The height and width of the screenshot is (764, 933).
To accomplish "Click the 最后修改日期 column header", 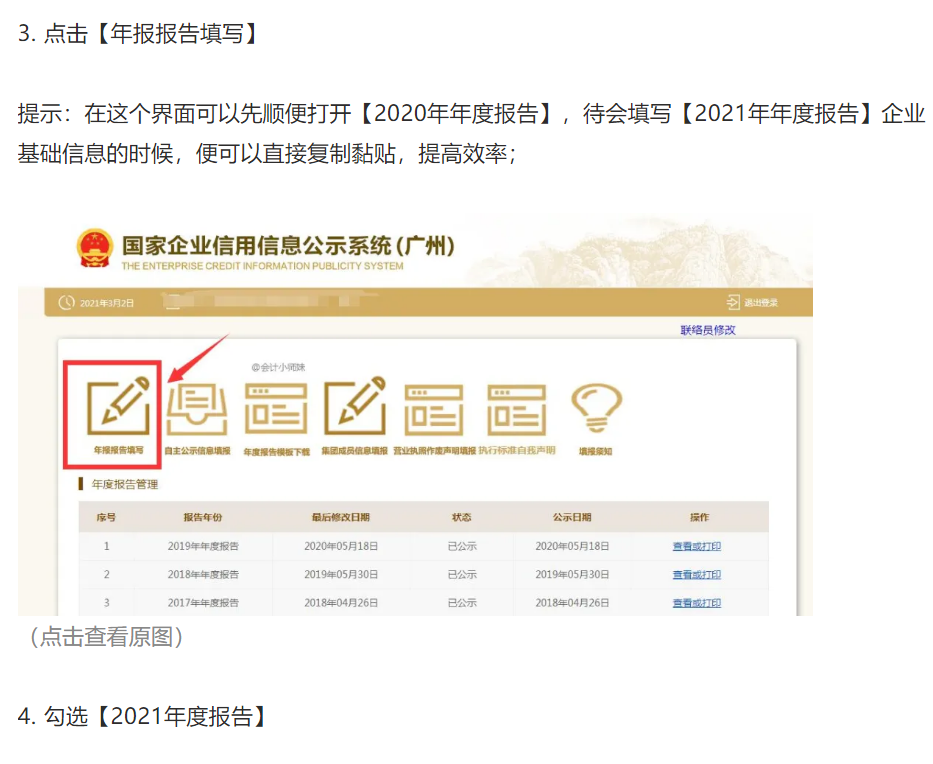I will tap(341, 517).
